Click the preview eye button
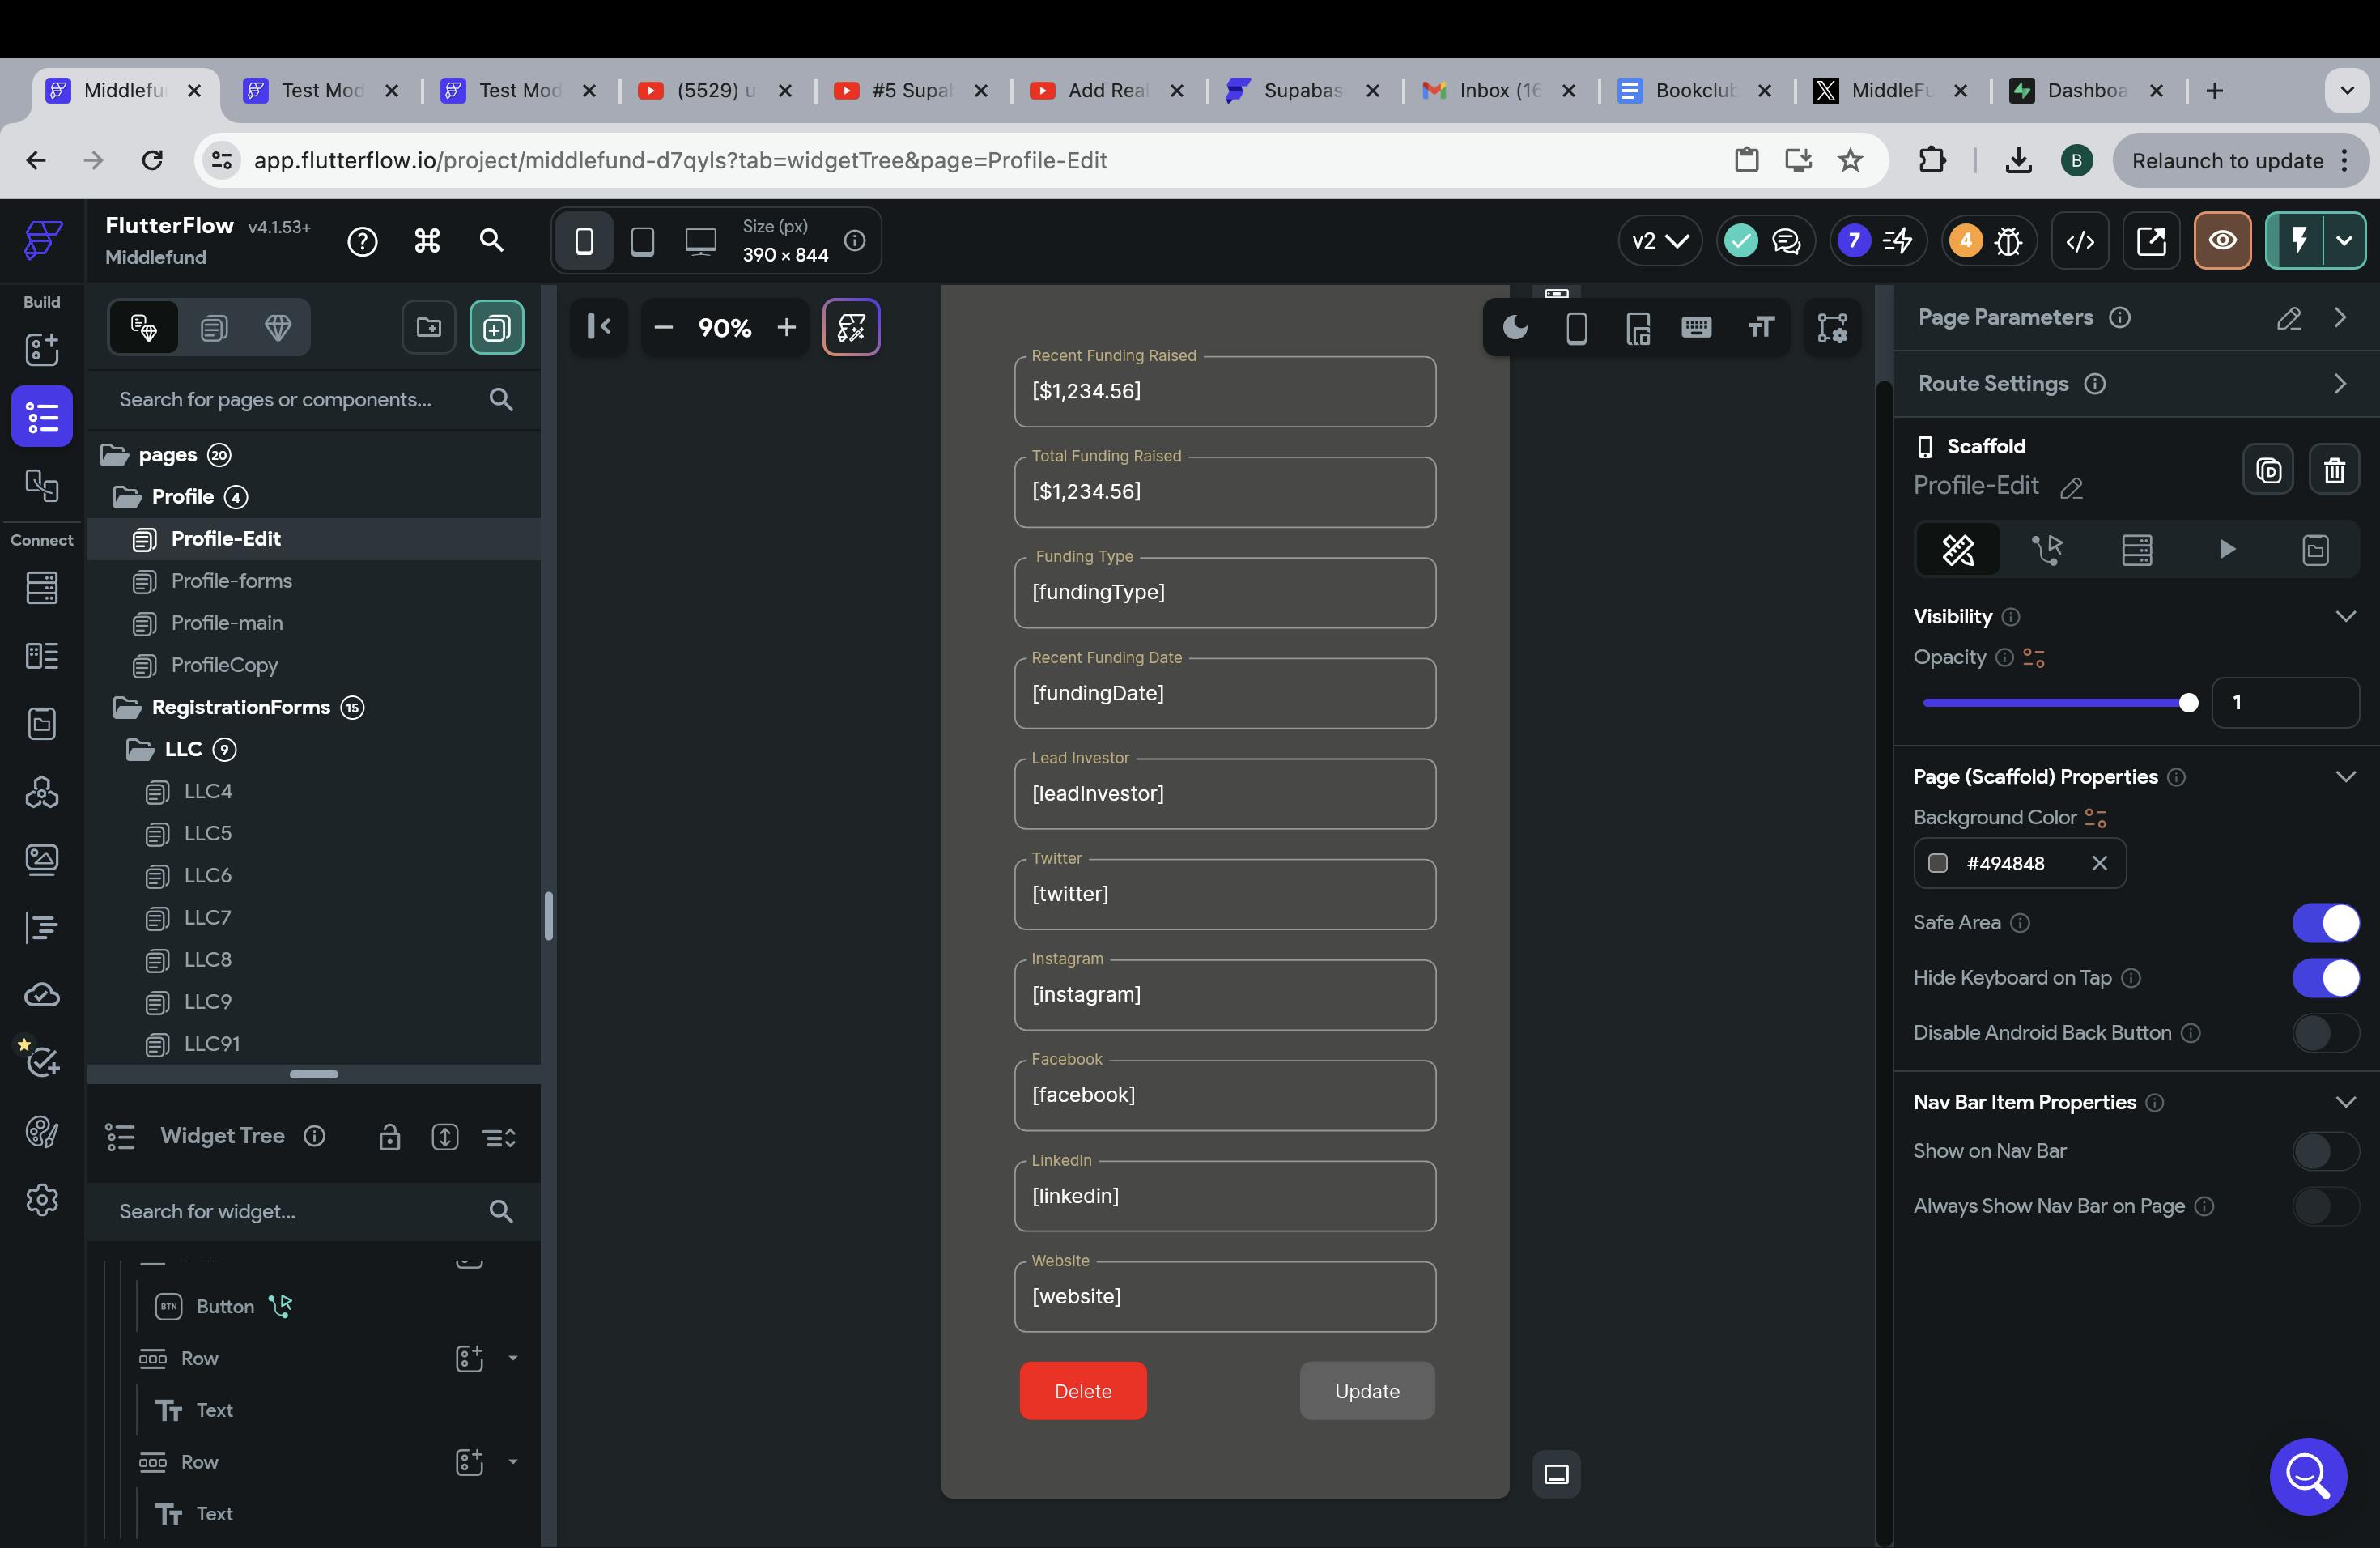The height and width of the screenshot is (1548, 2380). (x=2222, y=241)
